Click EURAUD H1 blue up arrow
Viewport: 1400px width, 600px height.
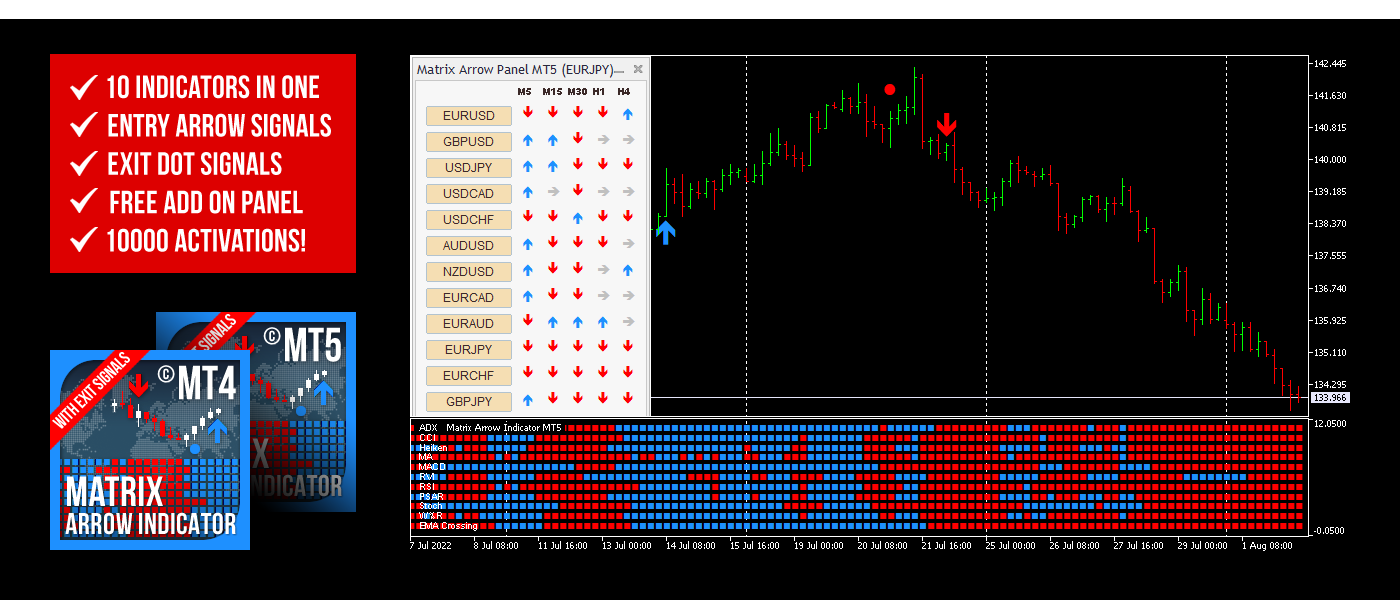[x=603, y=322]
